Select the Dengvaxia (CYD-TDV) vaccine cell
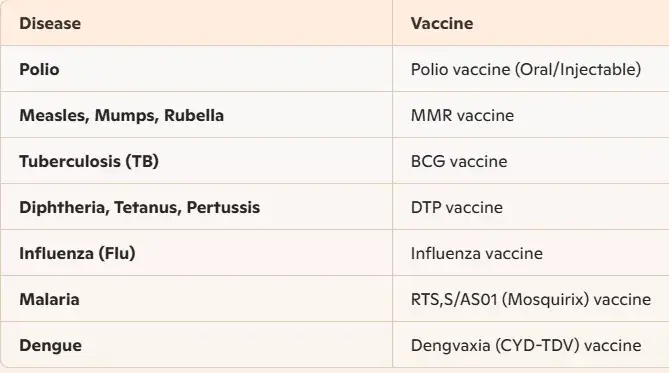The width and height of the screenshot is (669, 373). [531, 345]
